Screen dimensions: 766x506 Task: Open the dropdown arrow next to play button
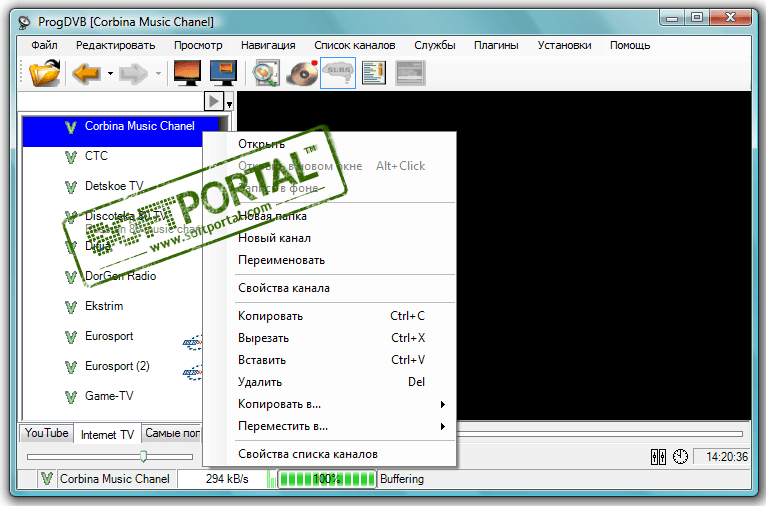click(229, 102)
